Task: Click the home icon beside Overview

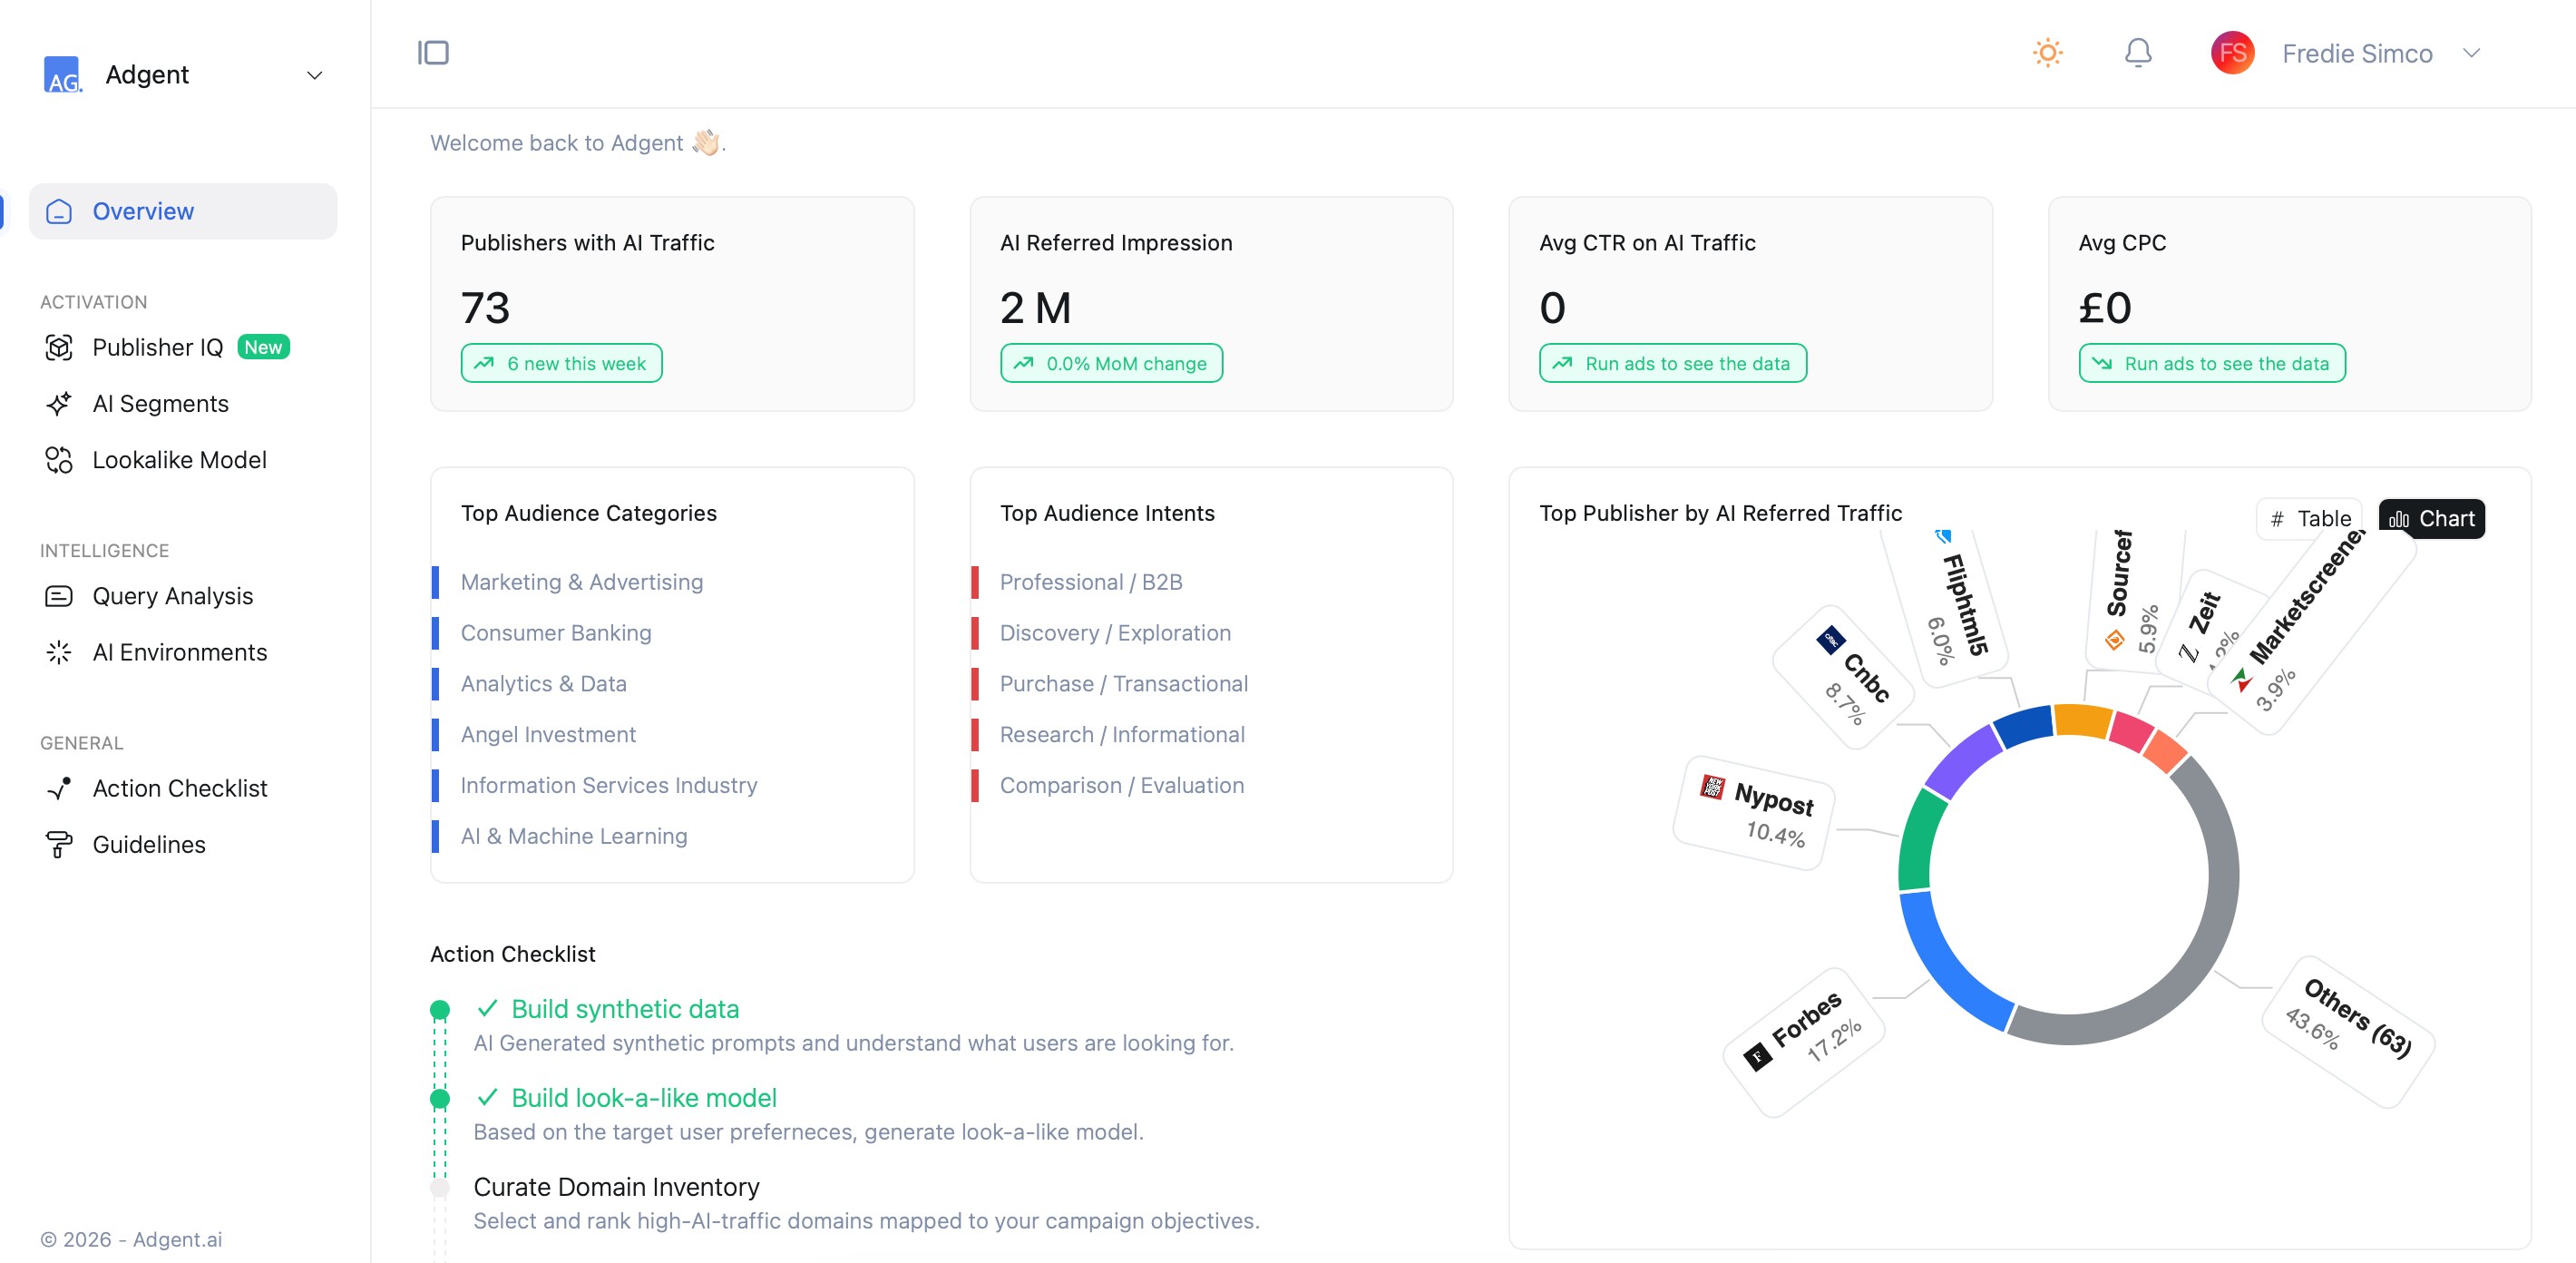Action: pos(59,211)
